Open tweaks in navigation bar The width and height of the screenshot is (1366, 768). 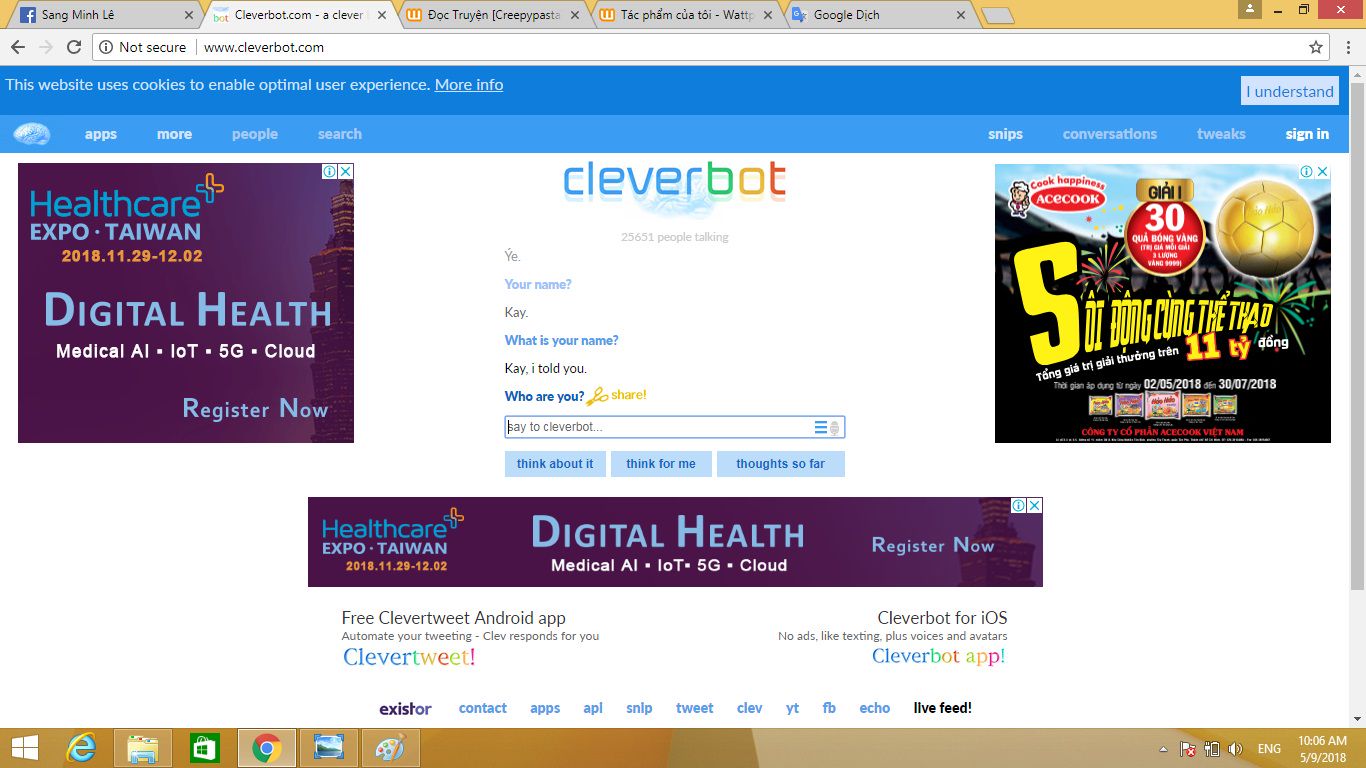[x=1221, y=134]
